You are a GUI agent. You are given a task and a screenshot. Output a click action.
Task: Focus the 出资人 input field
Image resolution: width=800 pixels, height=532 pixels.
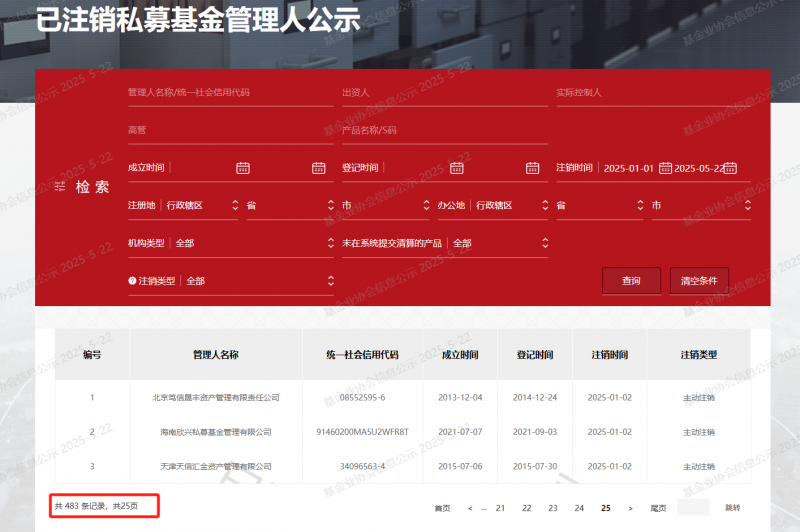[x=445, y=93]
